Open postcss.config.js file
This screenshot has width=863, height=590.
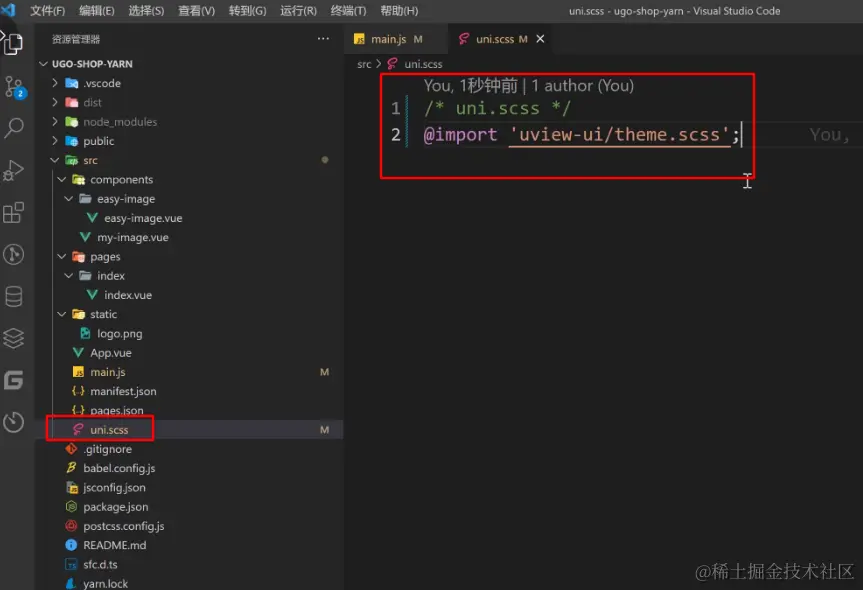pos(124,526)
